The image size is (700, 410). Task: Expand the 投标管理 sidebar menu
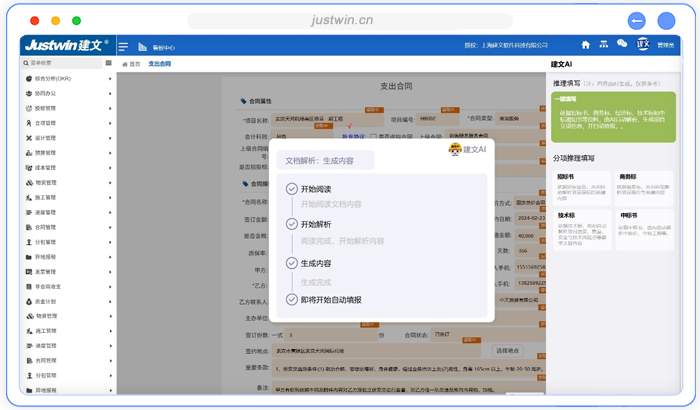coord(66,108)
